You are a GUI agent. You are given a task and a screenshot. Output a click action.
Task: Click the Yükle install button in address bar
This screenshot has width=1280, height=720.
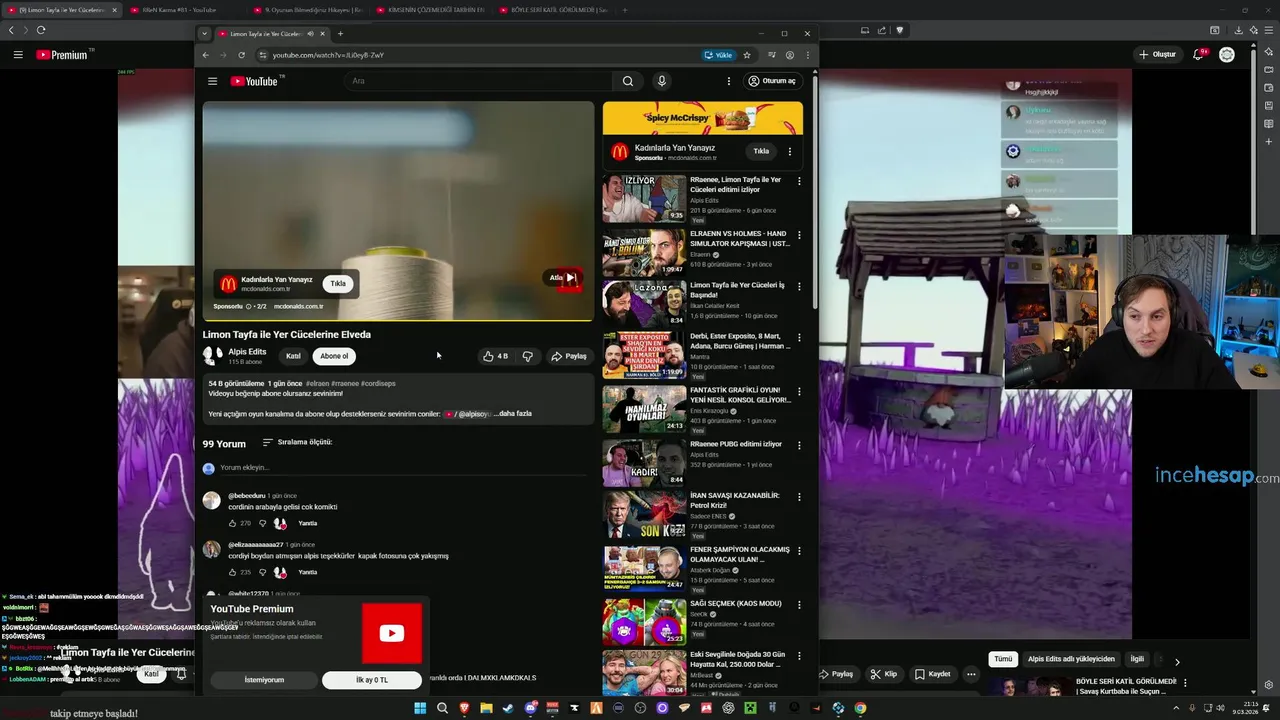click(x=718, y=55)
